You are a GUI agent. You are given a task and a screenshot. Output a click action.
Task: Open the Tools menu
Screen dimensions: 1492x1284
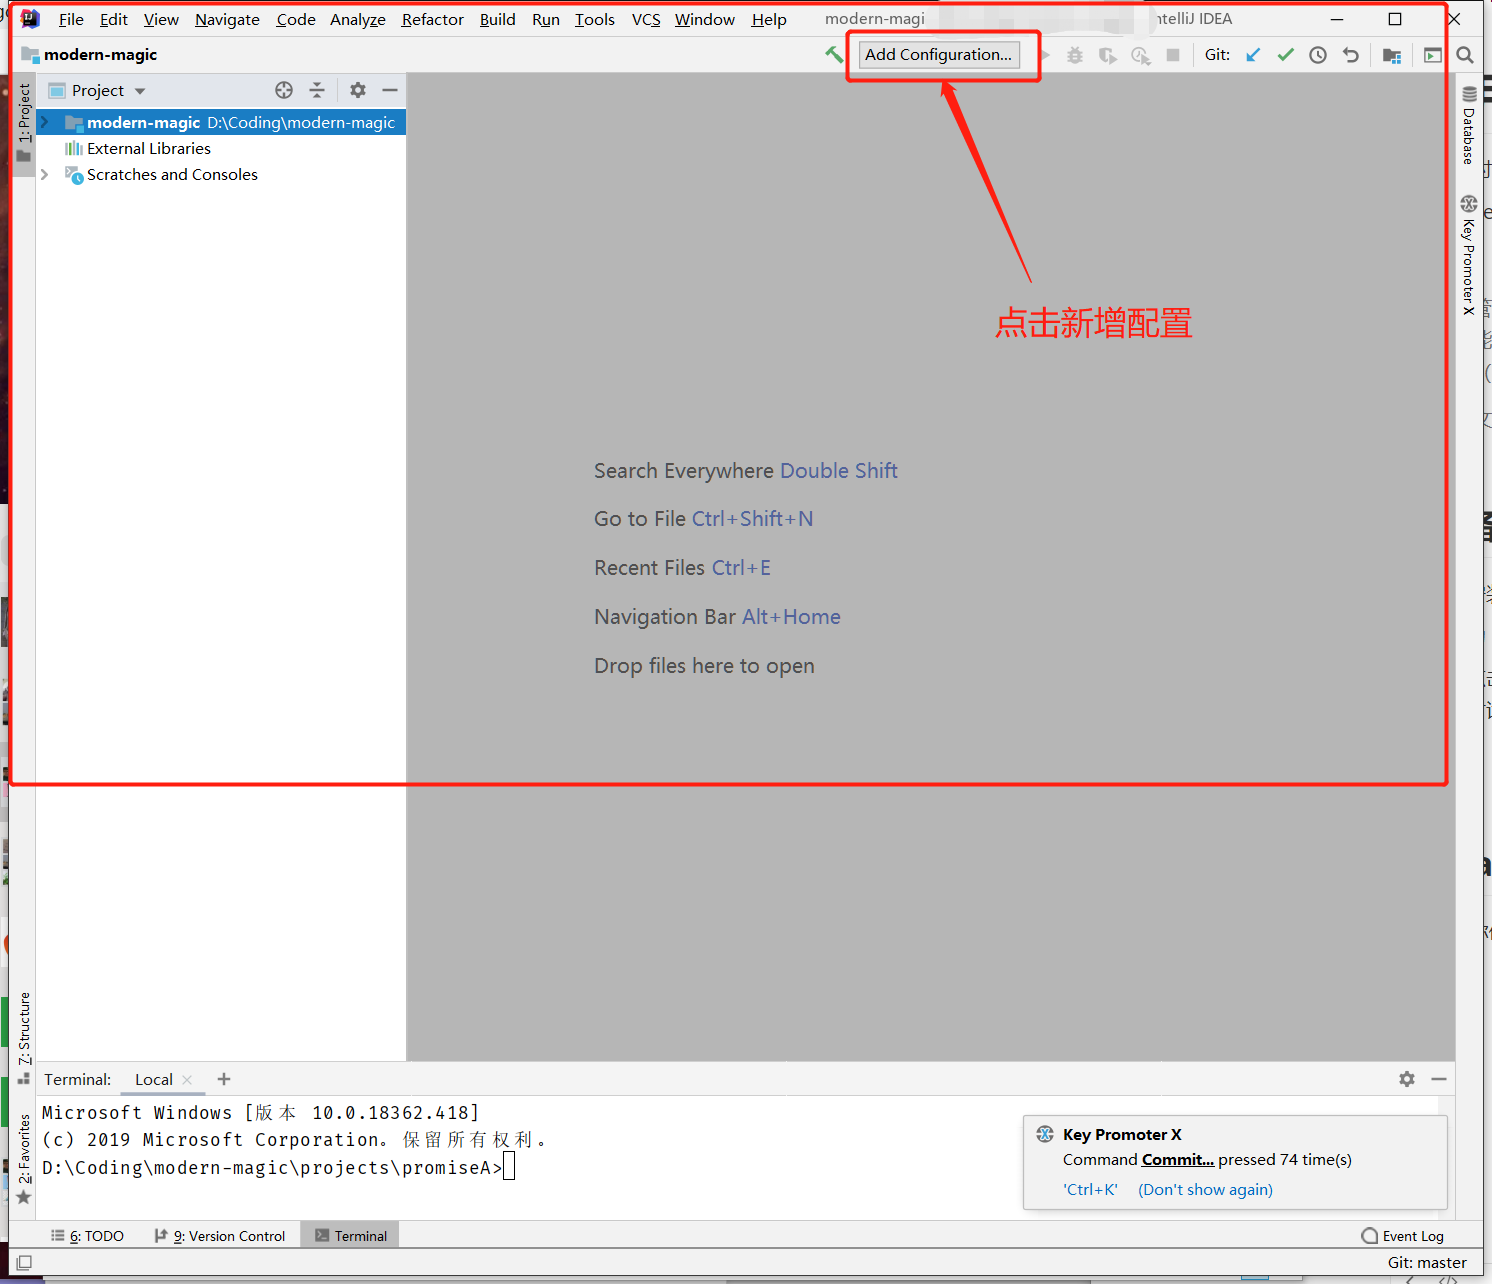pyautogui.click(x=595, y=19)
